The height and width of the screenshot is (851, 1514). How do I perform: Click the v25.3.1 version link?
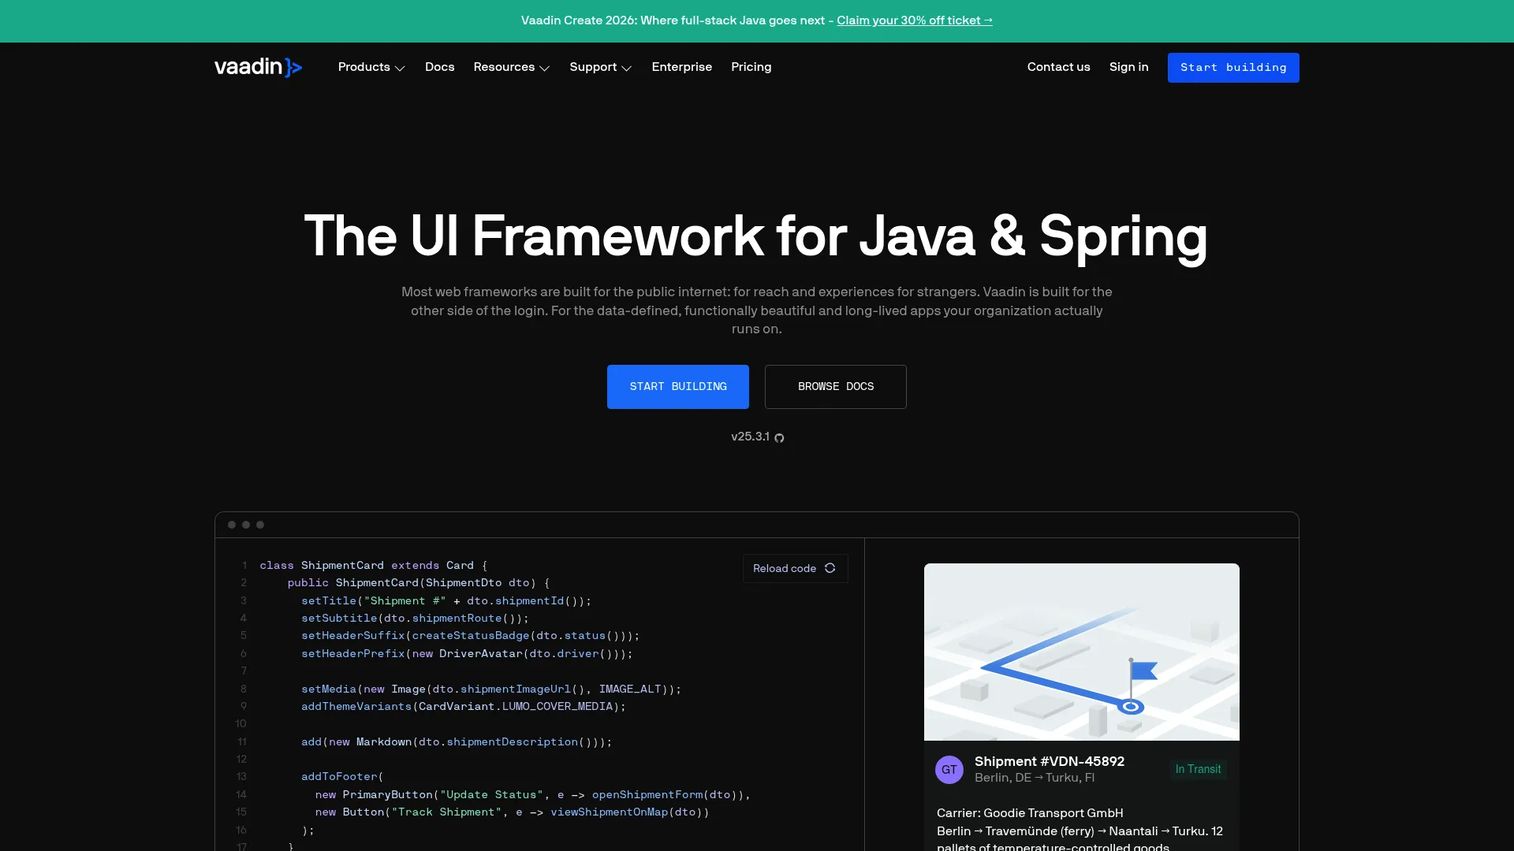tap(750, 437)
